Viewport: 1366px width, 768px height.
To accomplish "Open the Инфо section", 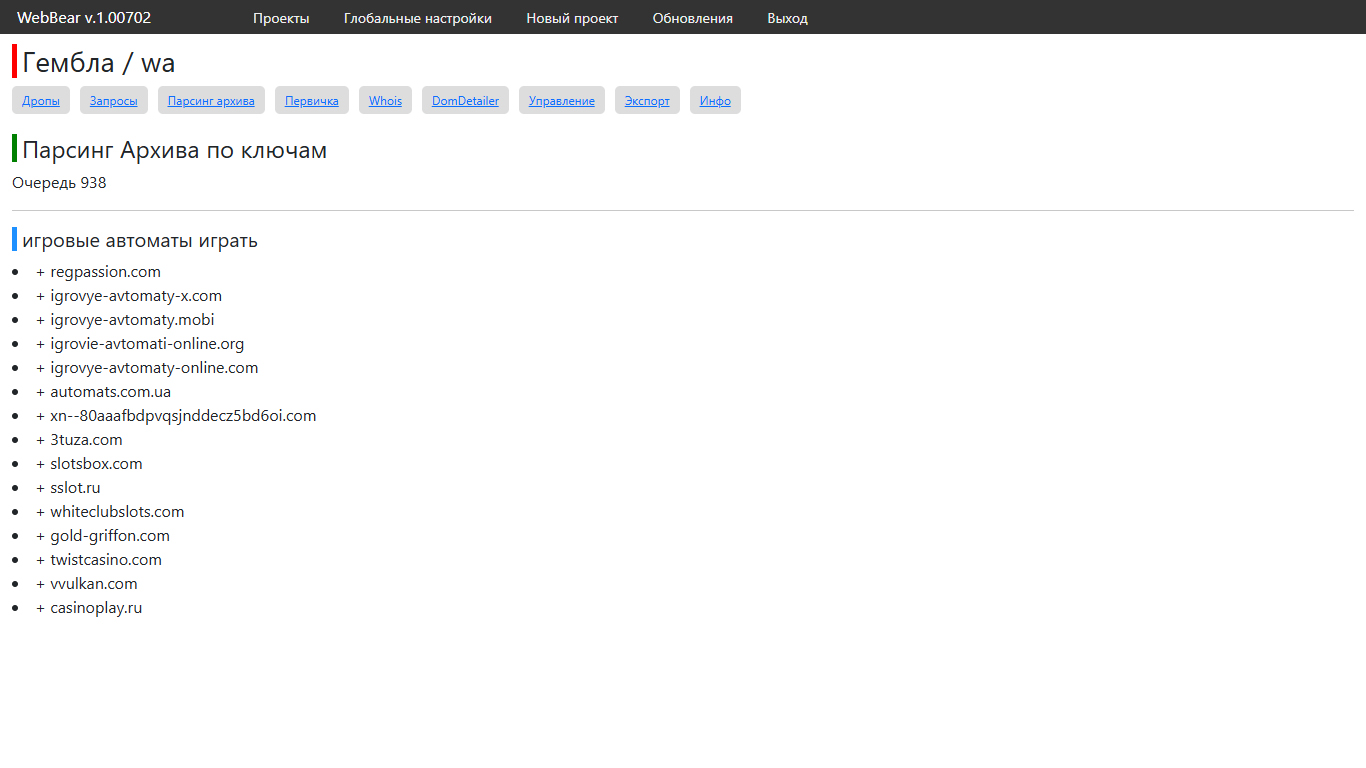I will coord(715,101).
